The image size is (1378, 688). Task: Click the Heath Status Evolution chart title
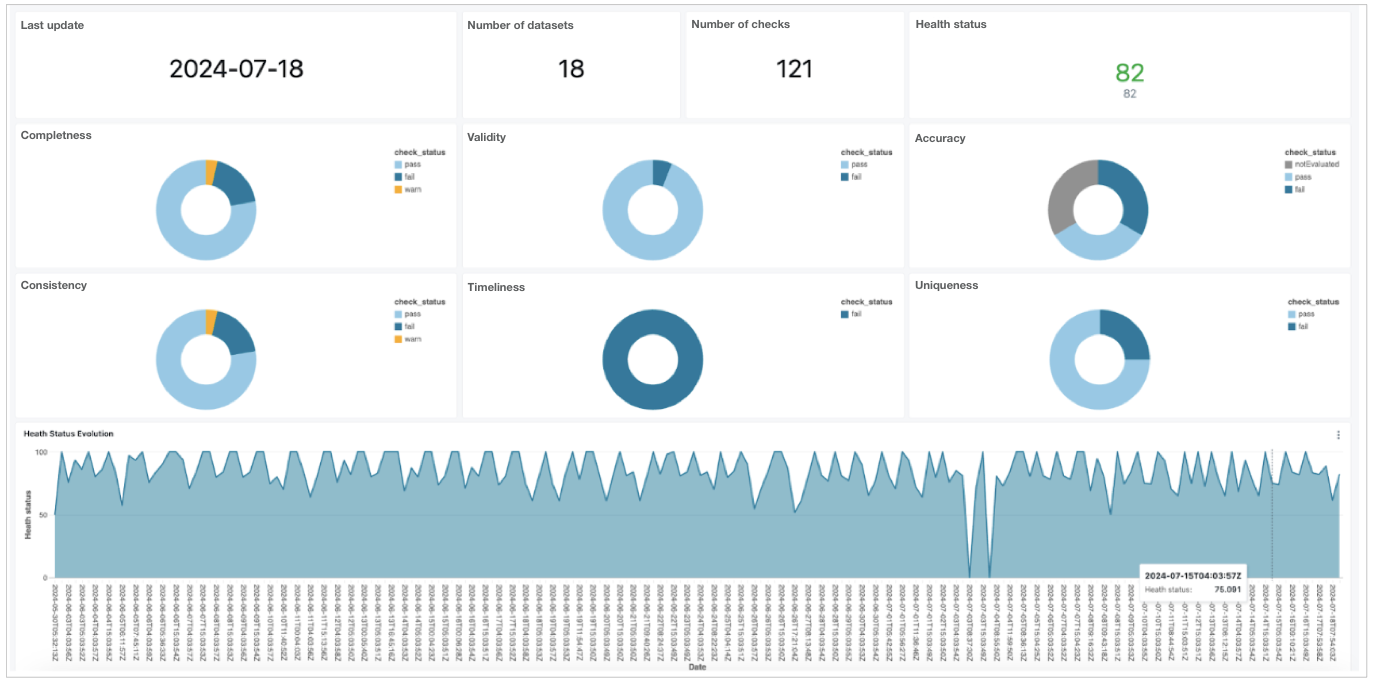69,434
